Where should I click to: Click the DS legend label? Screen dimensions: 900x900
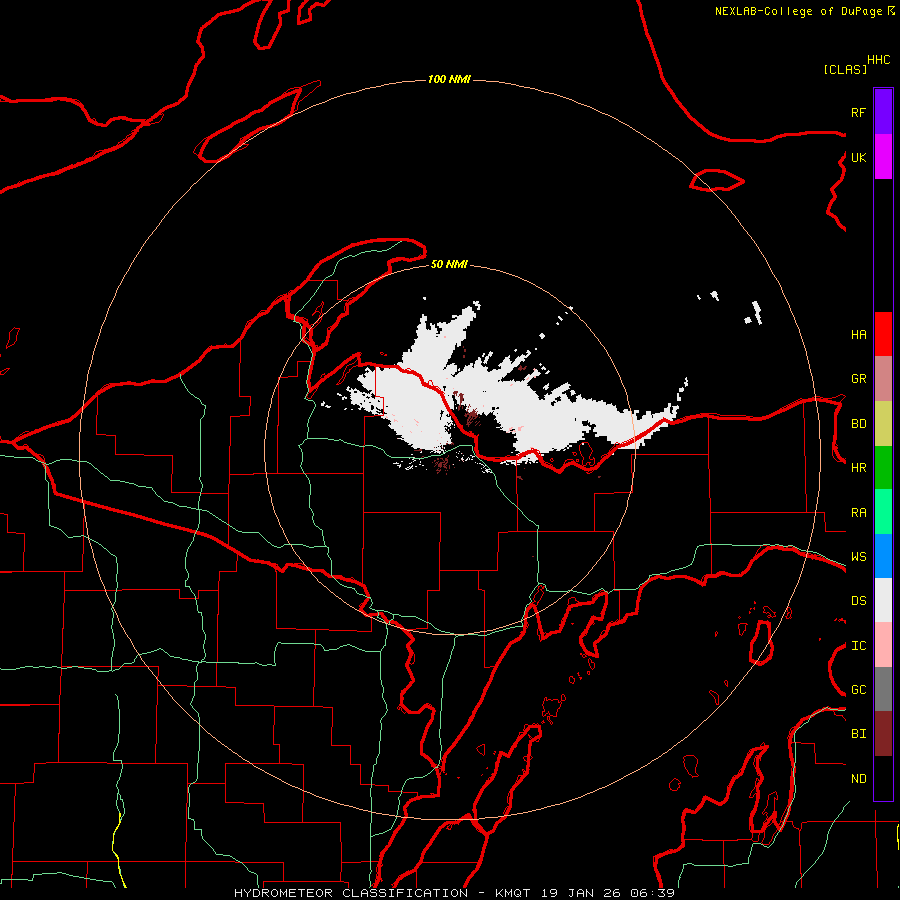click(858, 601)
